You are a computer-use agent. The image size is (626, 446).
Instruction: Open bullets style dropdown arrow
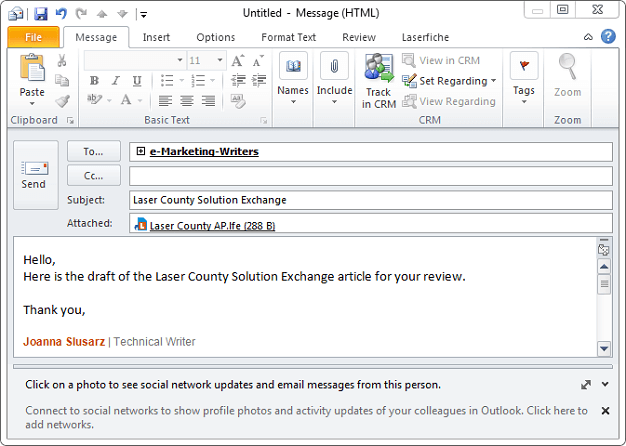coord(182,81)
